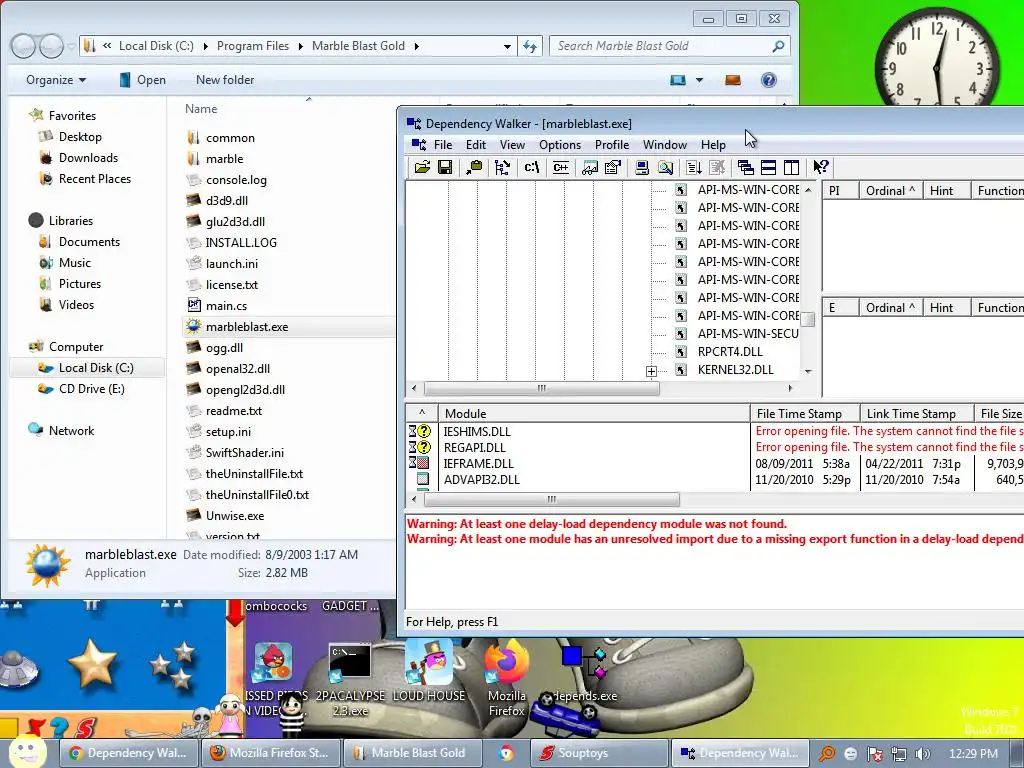Open the Help menu in Dependency Walker
This screenshot has height=768, width=1024.
coord(713,145)
